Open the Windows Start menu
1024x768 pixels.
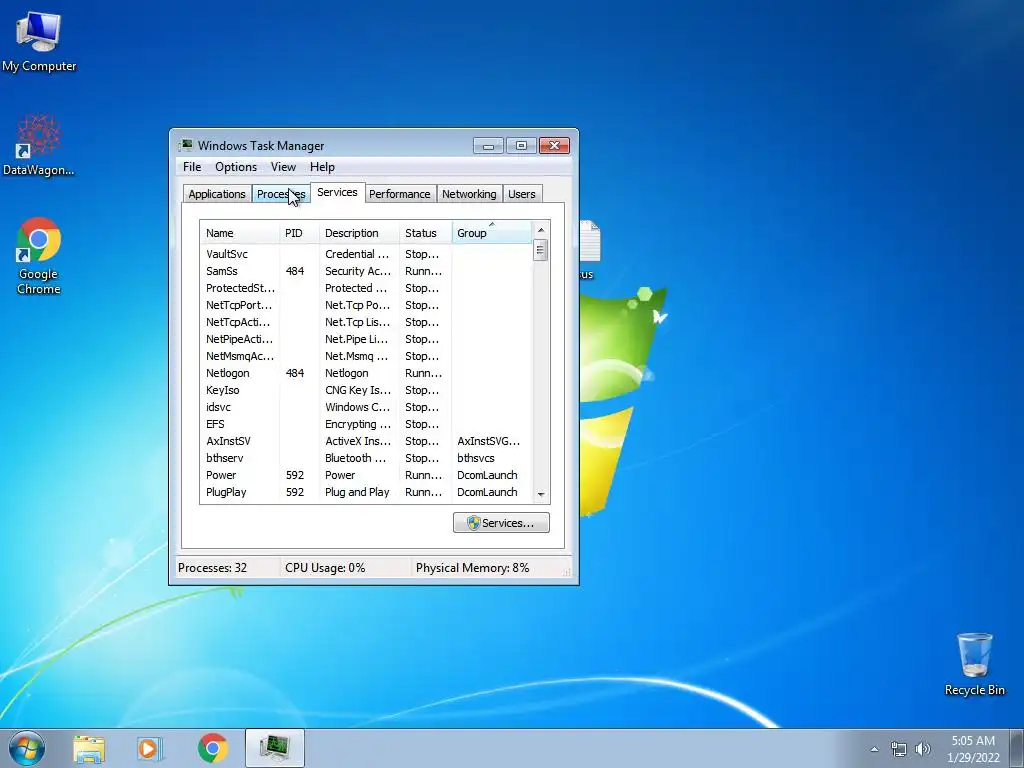pos(27,748)
